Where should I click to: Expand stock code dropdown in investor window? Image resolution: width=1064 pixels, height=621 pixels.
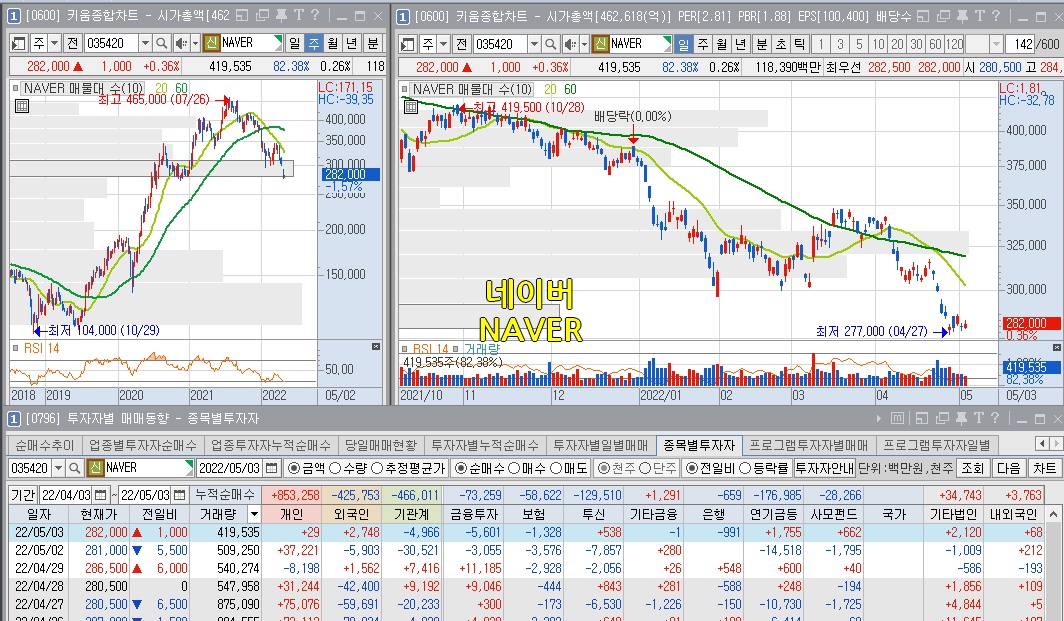pyautogui.click(x=58, y=468)
